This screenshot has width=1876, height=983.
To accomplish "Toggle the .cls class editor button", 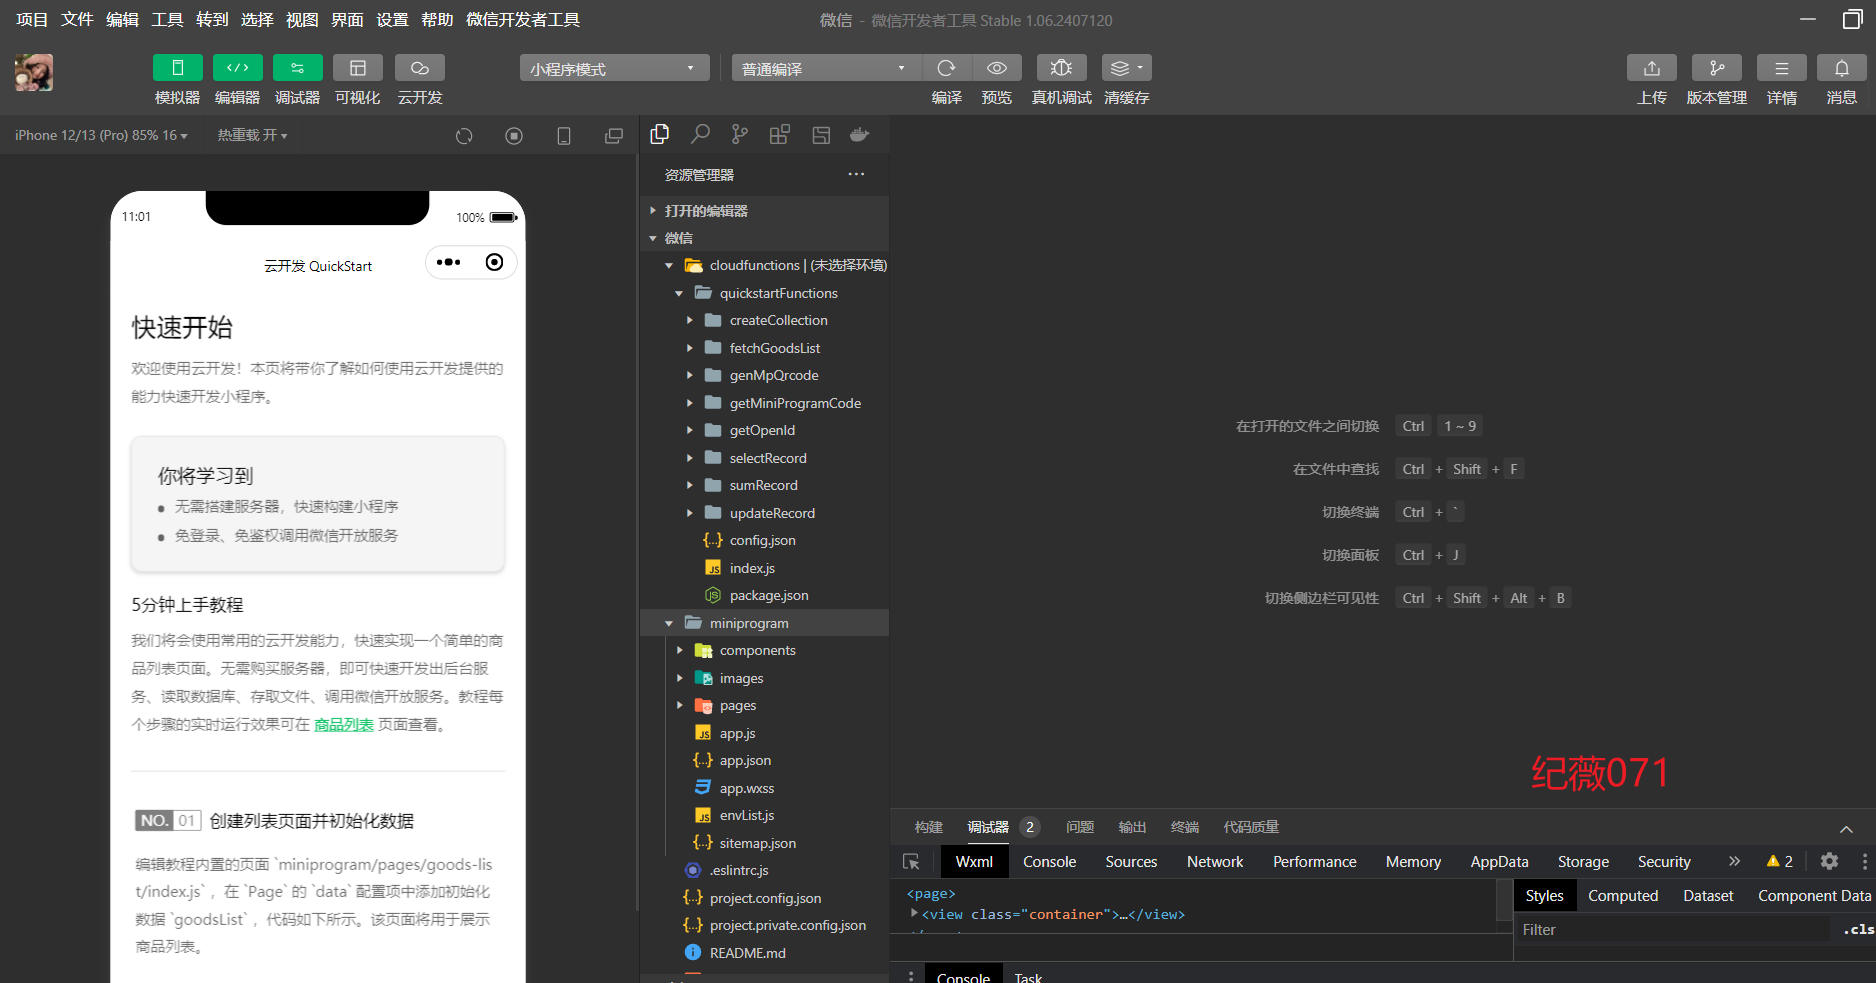I will [1858, 929].
